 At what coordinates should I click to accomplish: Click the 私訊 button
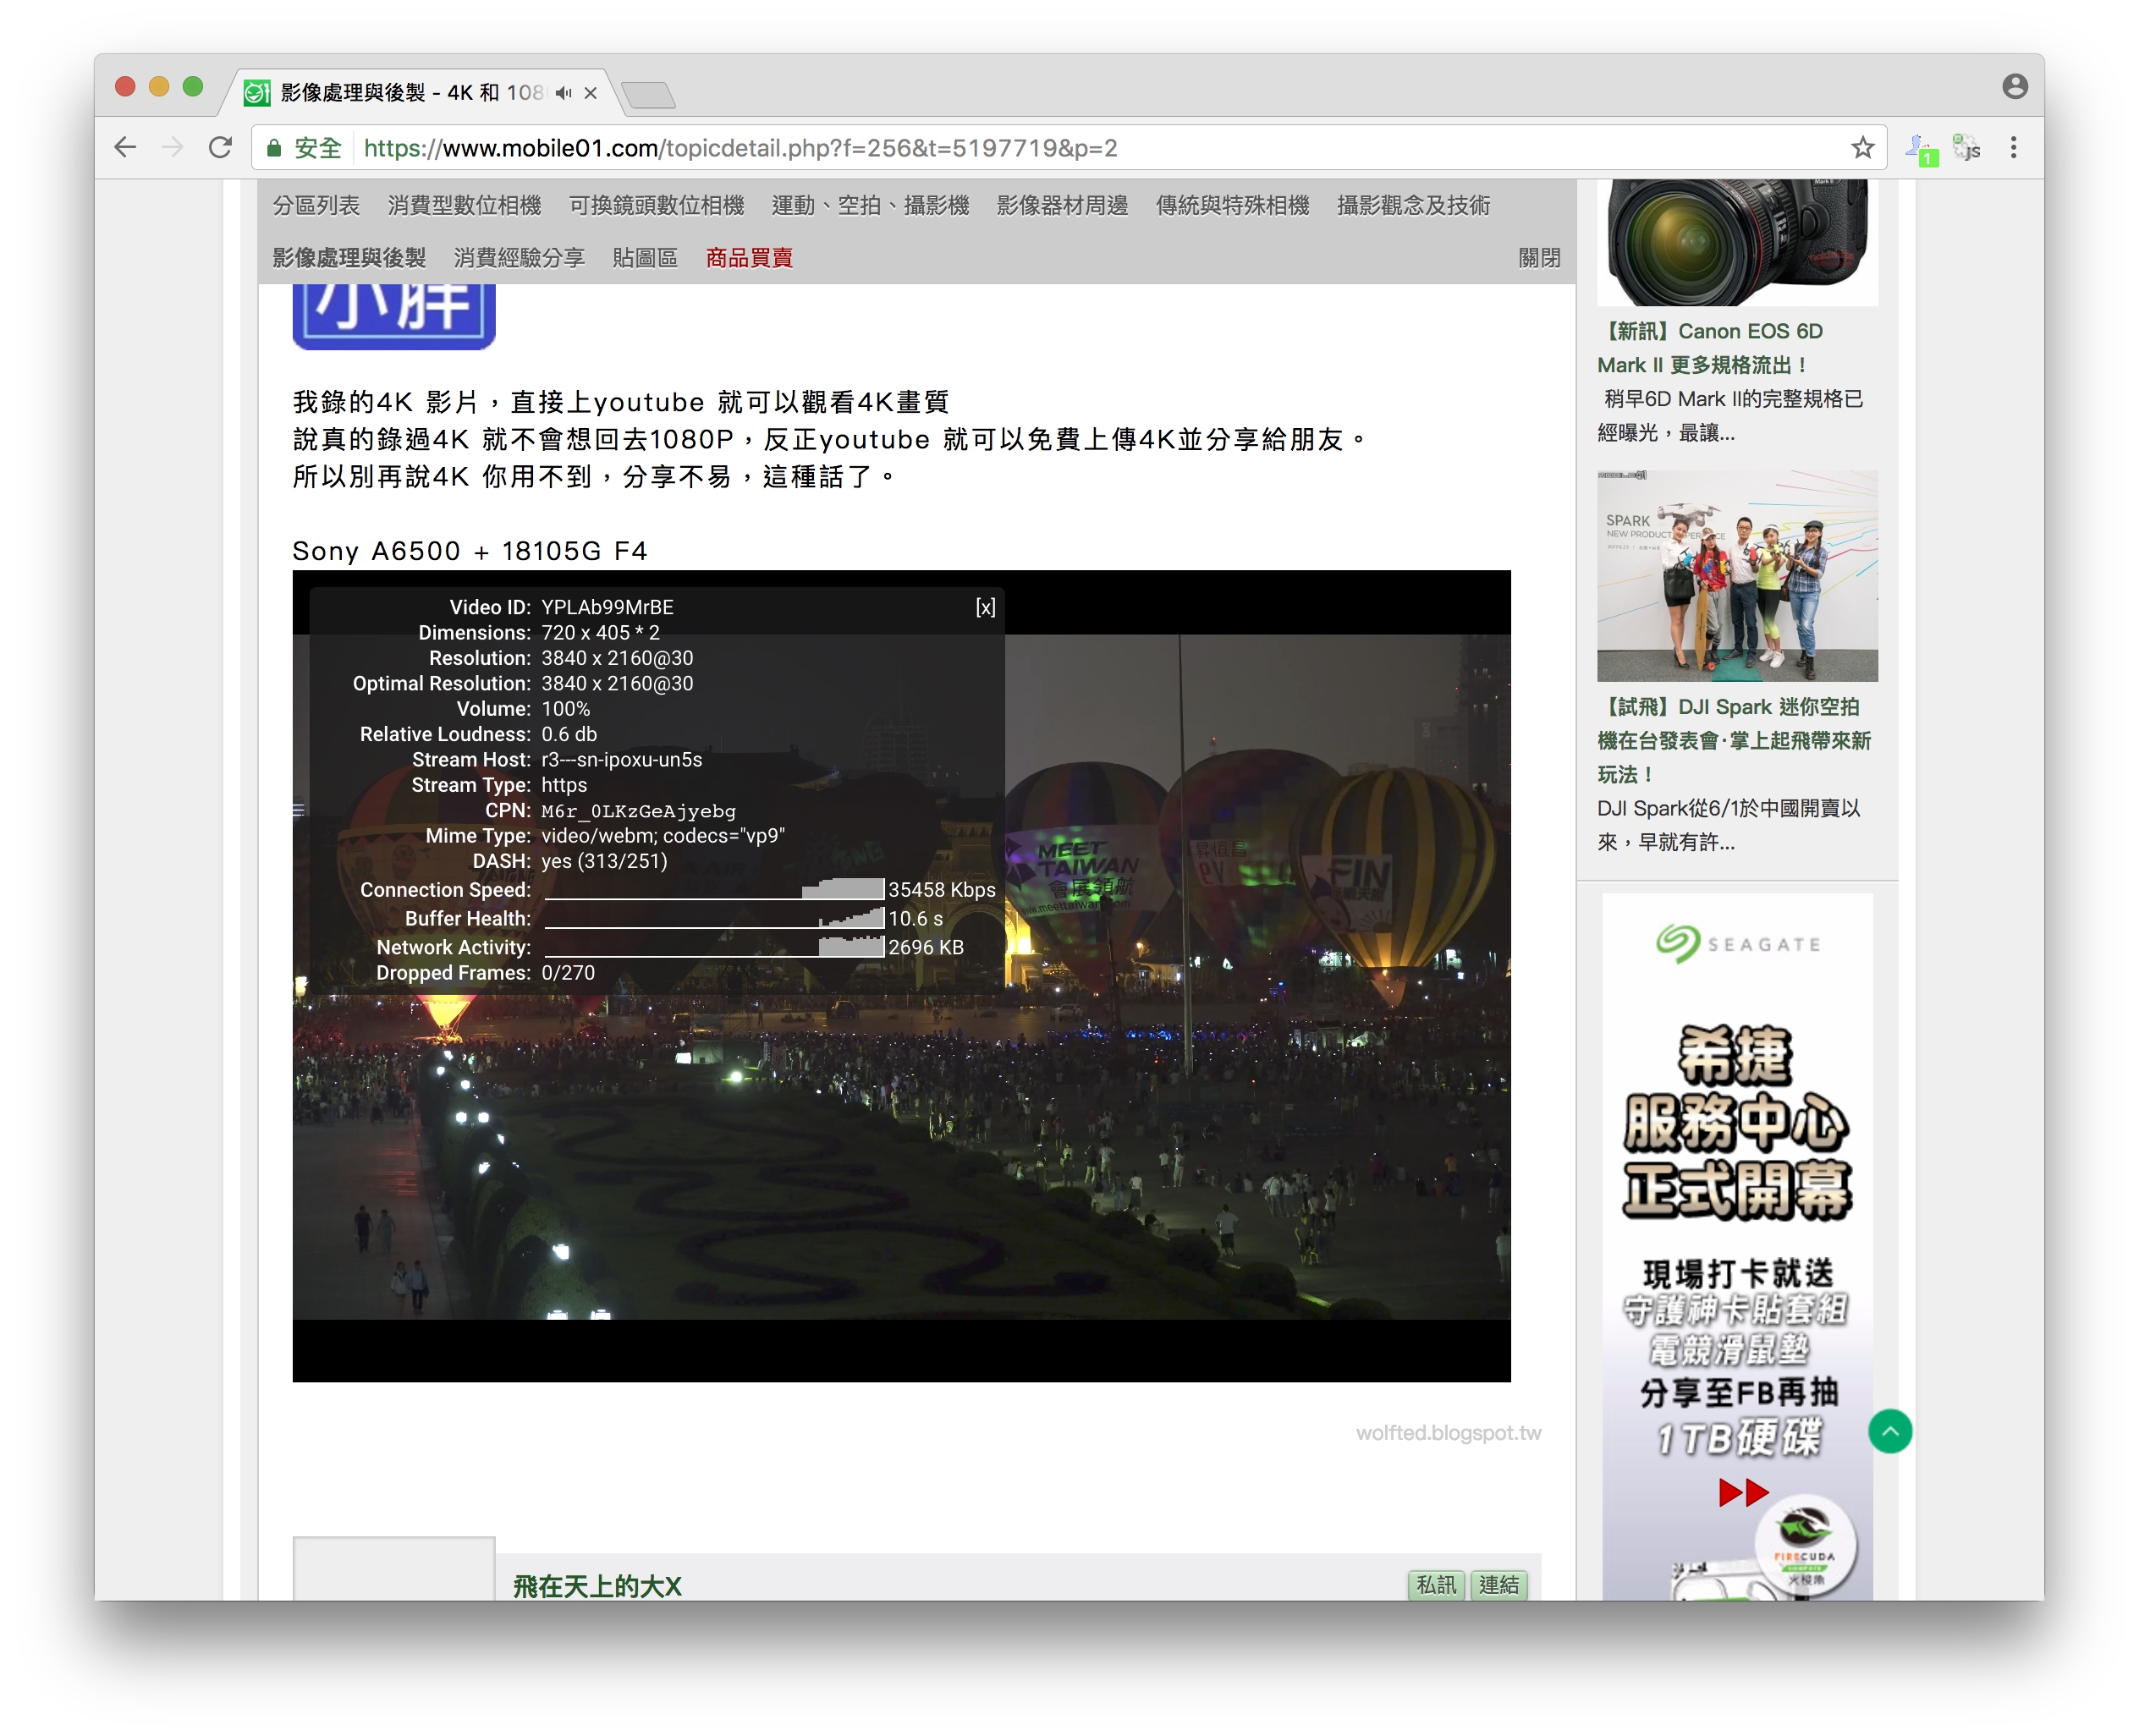tap(1436, 1585)
